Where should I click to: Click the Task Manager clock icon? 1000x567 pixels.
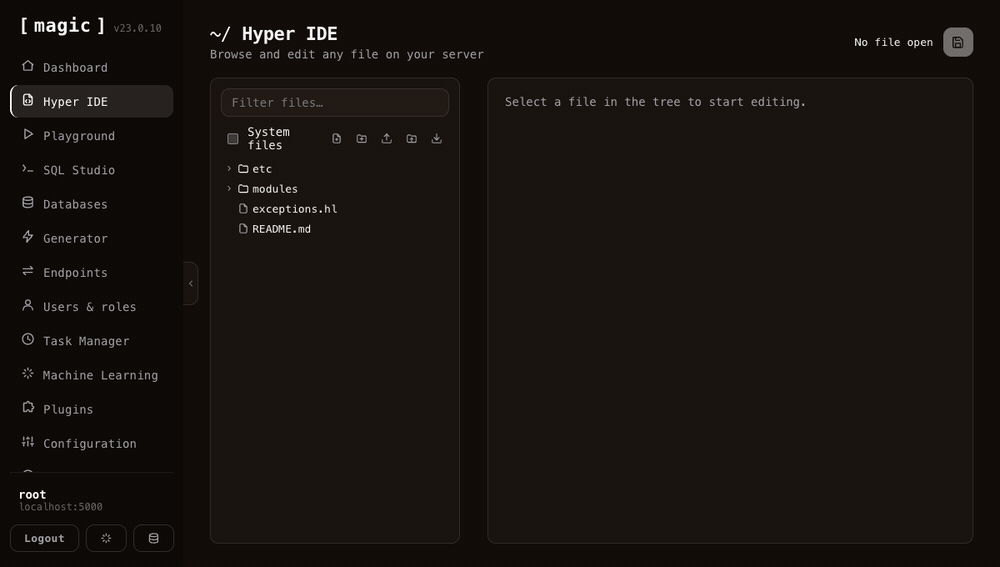click(27, 339)
